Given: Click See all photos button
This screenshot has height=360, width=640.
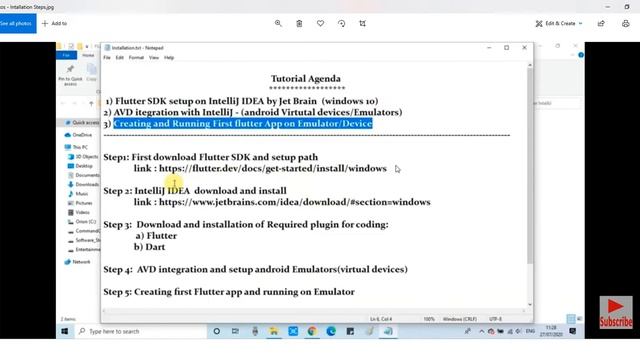Looking at the screenshot, I should (x=17, y=24).
